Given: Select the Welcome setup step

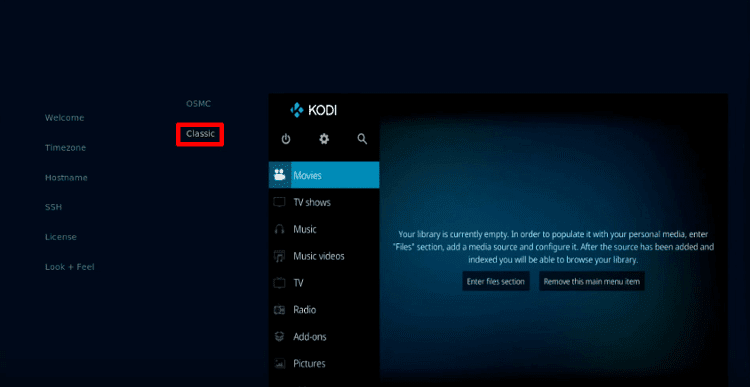Looking at the screenshot, I should coord(65,118).
